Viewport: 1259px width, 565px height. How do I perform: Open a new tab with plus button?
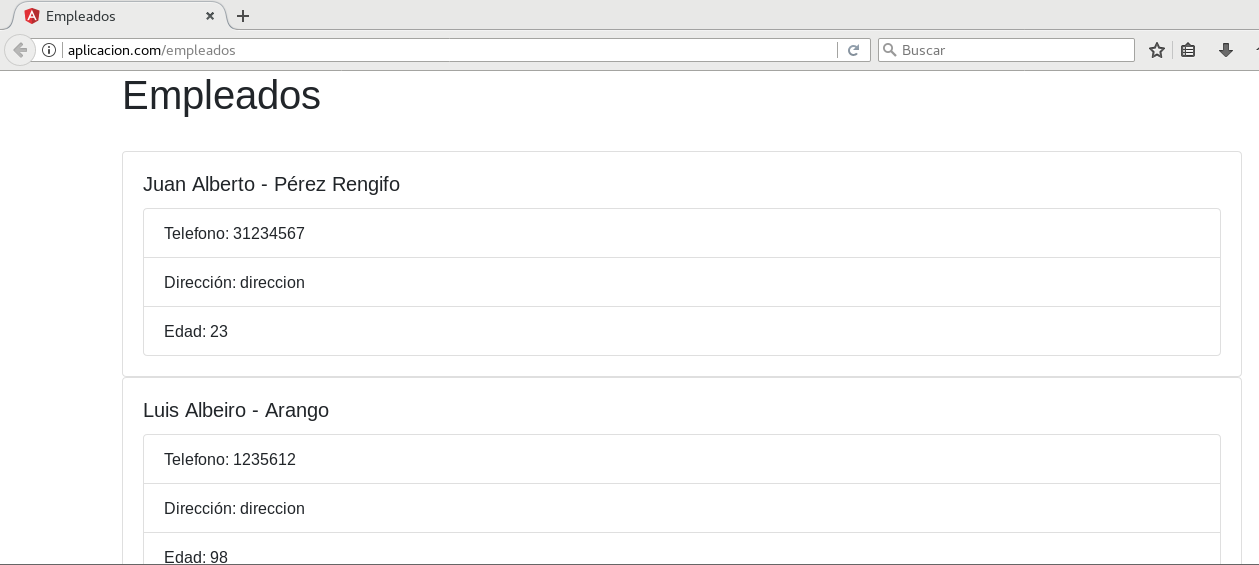pos(243,16)
